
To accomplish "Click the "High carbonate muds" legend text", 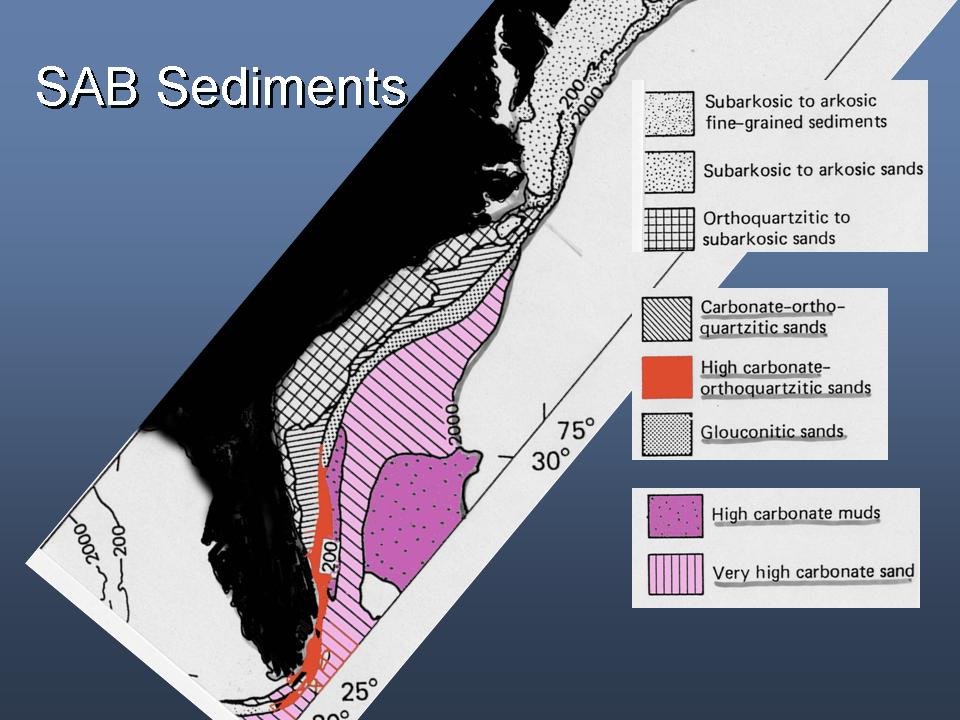I will click(795, 514).
